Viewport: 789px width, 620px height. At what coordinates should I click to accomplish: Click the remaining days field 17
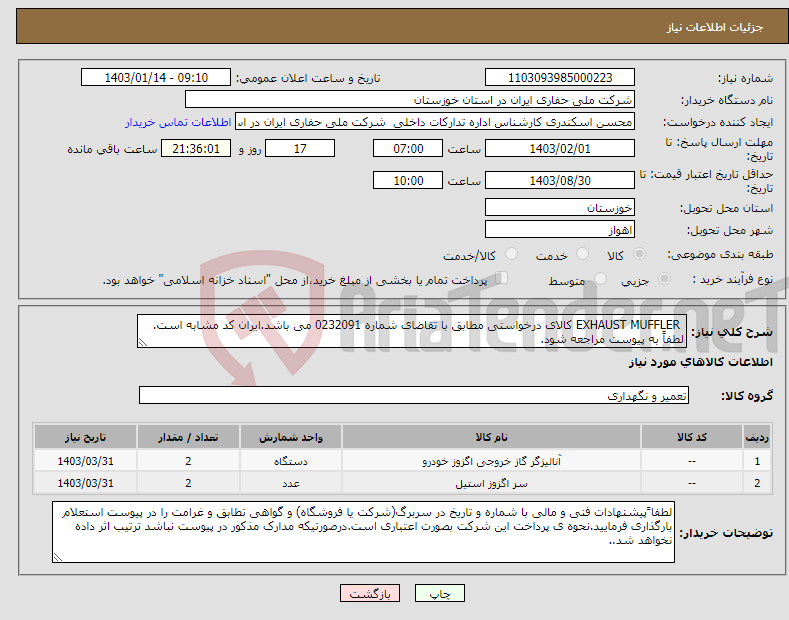(x=300, y=148)
